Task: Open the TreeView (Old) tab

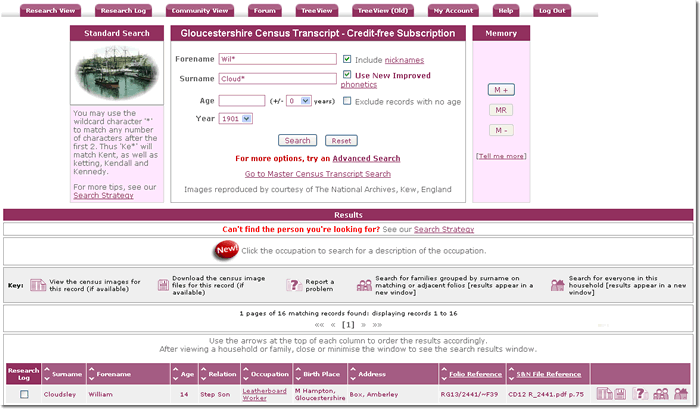Action: coord(383,11)
